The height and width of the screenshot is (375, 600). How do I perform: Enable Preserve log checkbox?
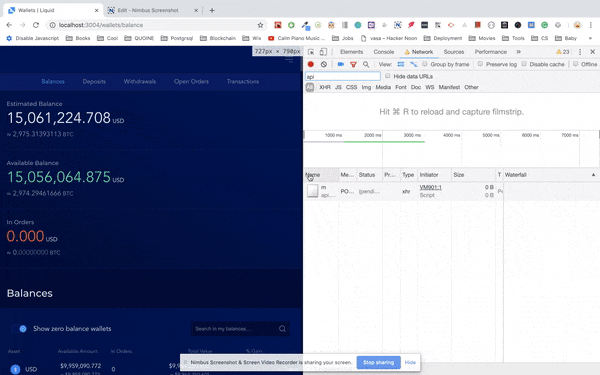tap(480, 64)
